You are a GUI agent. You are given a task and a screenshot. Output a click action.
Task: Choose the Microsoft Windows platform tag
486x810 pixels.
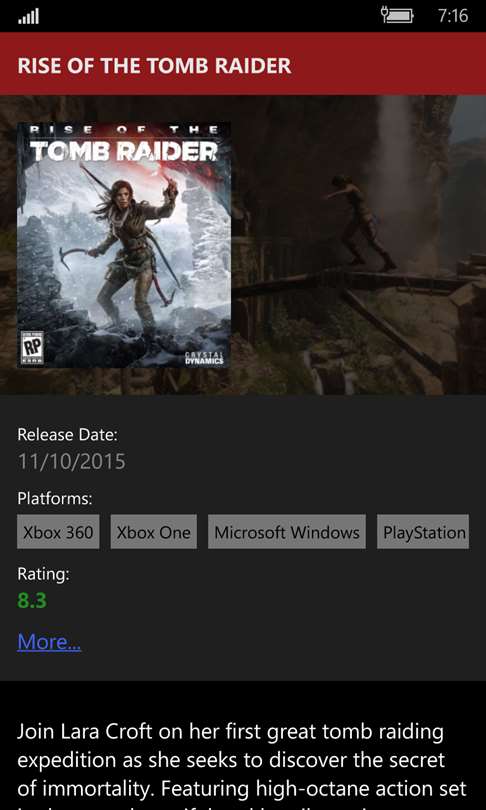coord(287,532)
